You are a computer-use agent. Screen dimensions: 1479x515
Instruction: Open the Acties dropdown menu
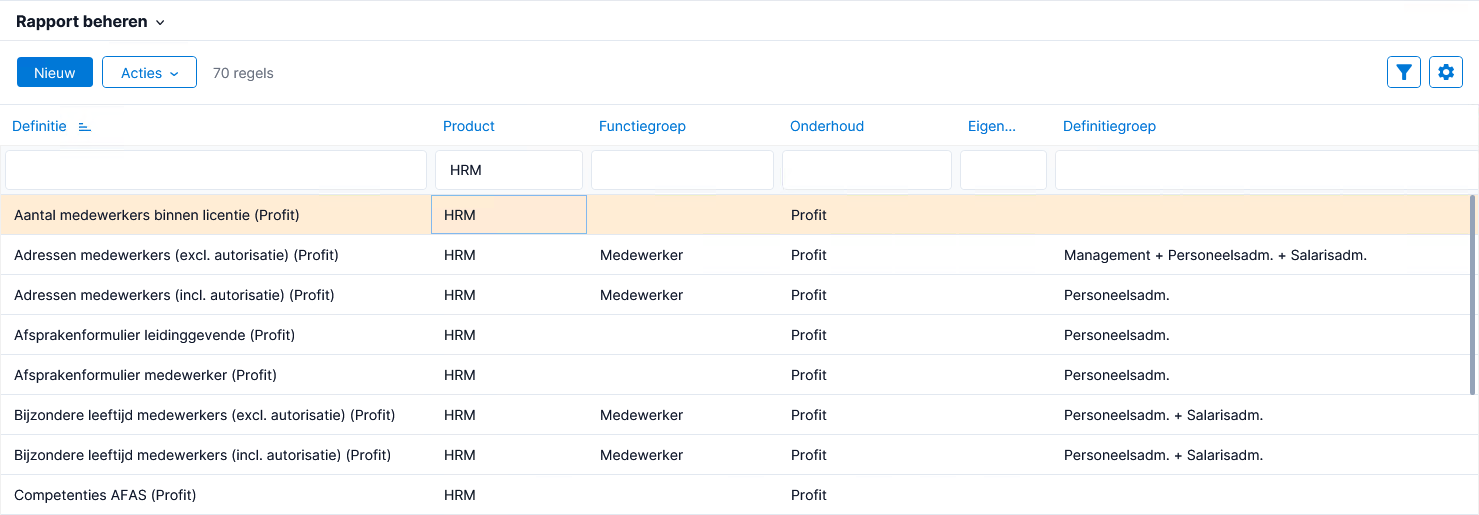pos(149,73)
